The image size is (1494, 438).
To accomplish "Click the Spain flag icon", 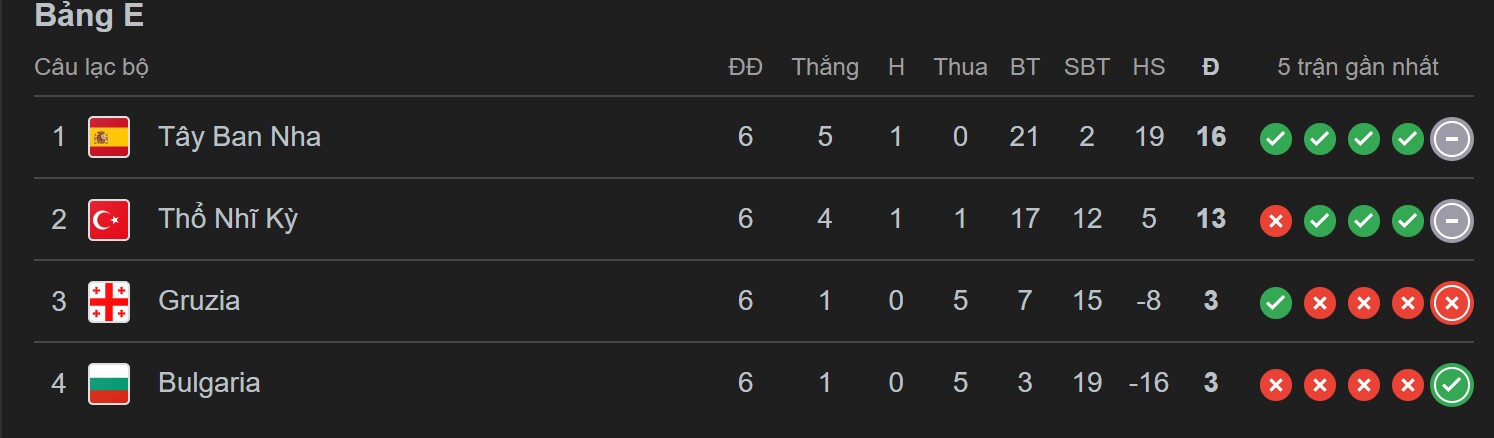I will [109, 137].
